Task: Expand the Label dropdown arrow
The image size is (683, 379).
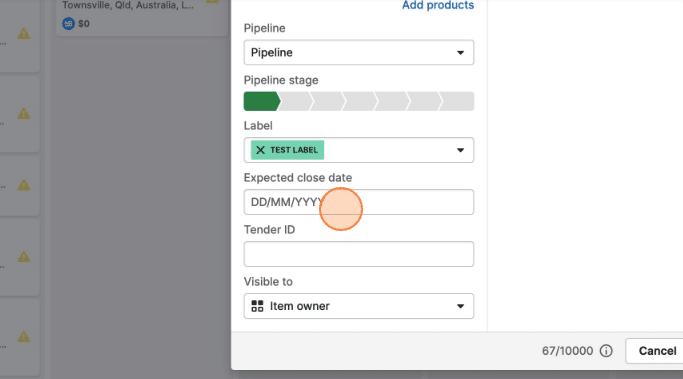Action: click(460, 150)
